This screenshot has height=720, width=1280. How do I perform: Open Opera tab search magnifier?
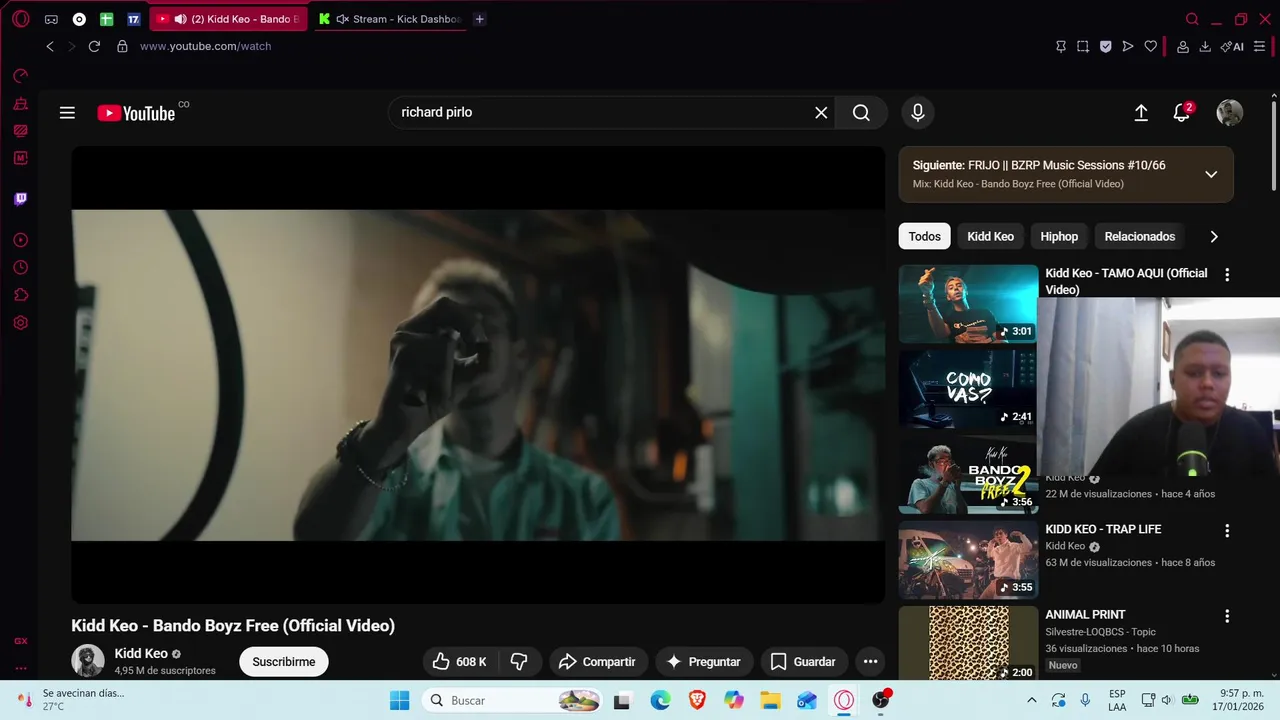point(1192,19)
